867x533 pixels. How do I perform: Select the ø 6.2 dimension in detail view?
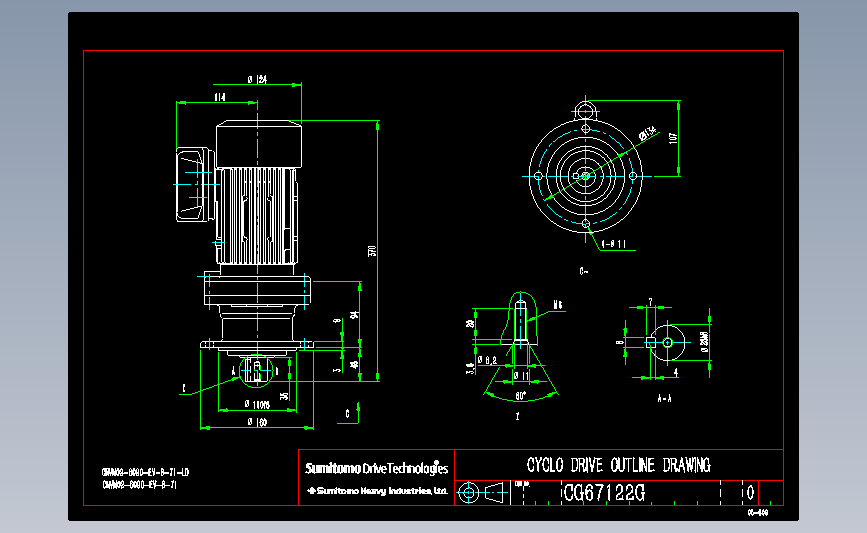click(487, 360)
